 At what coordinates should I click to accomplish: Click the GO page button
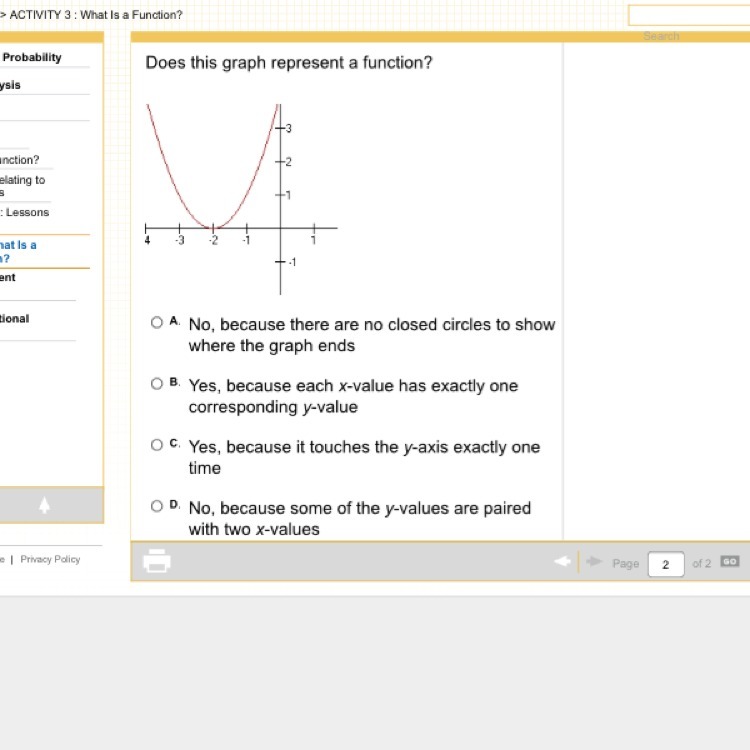coord(729,562)
